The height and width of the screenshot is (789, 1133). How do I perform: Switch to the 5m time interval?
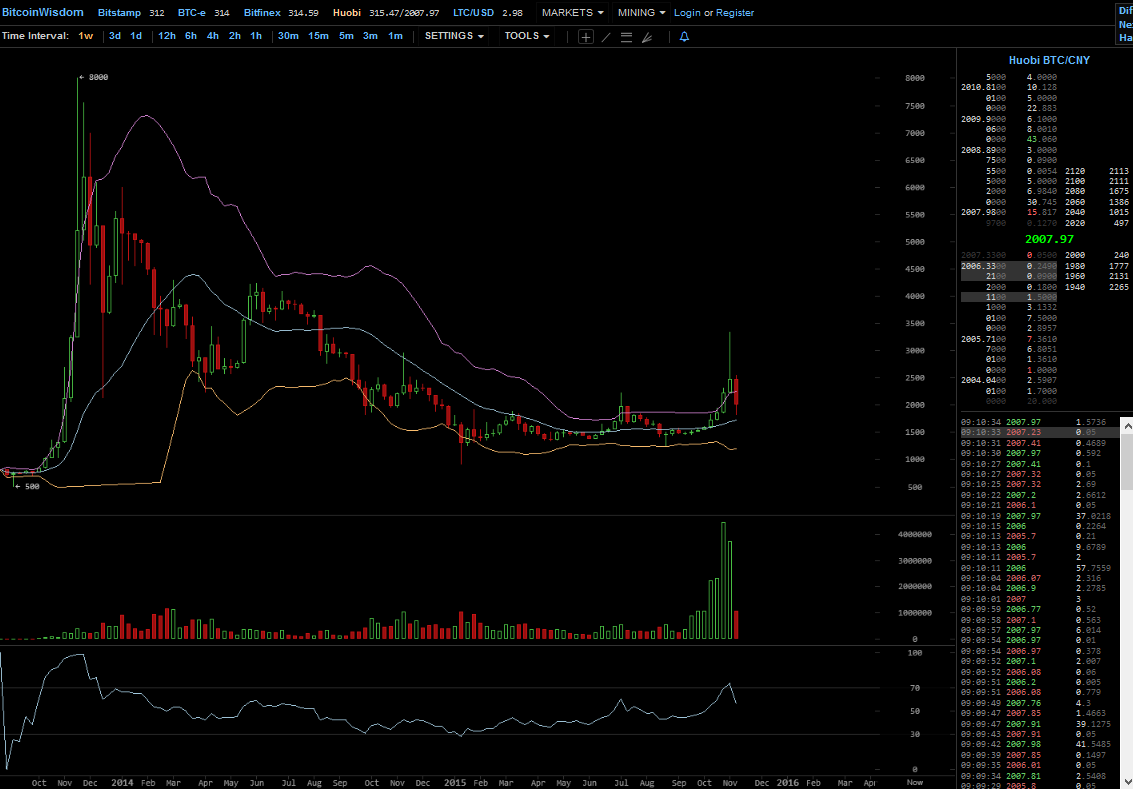(347, 35)
